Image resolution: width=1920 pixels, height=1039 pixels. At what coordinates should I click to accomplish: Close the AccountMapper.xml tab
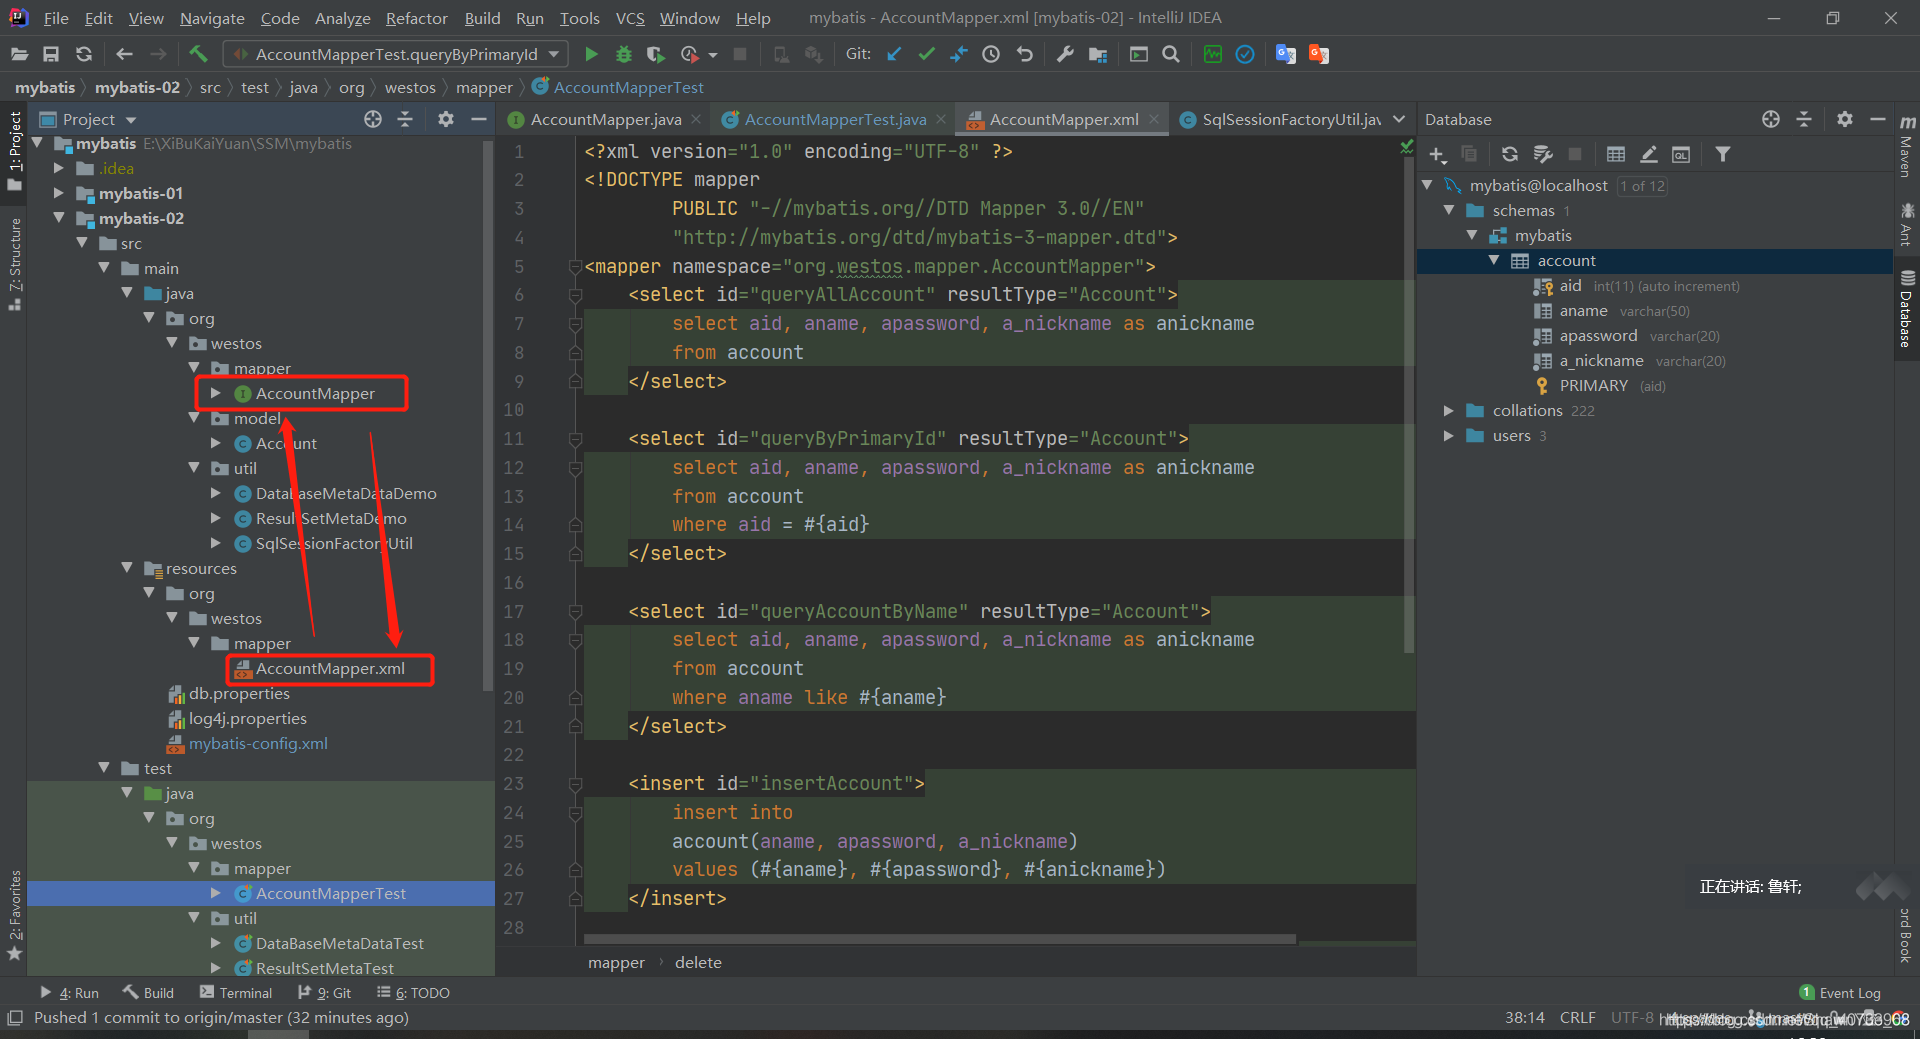(1154, 119)
